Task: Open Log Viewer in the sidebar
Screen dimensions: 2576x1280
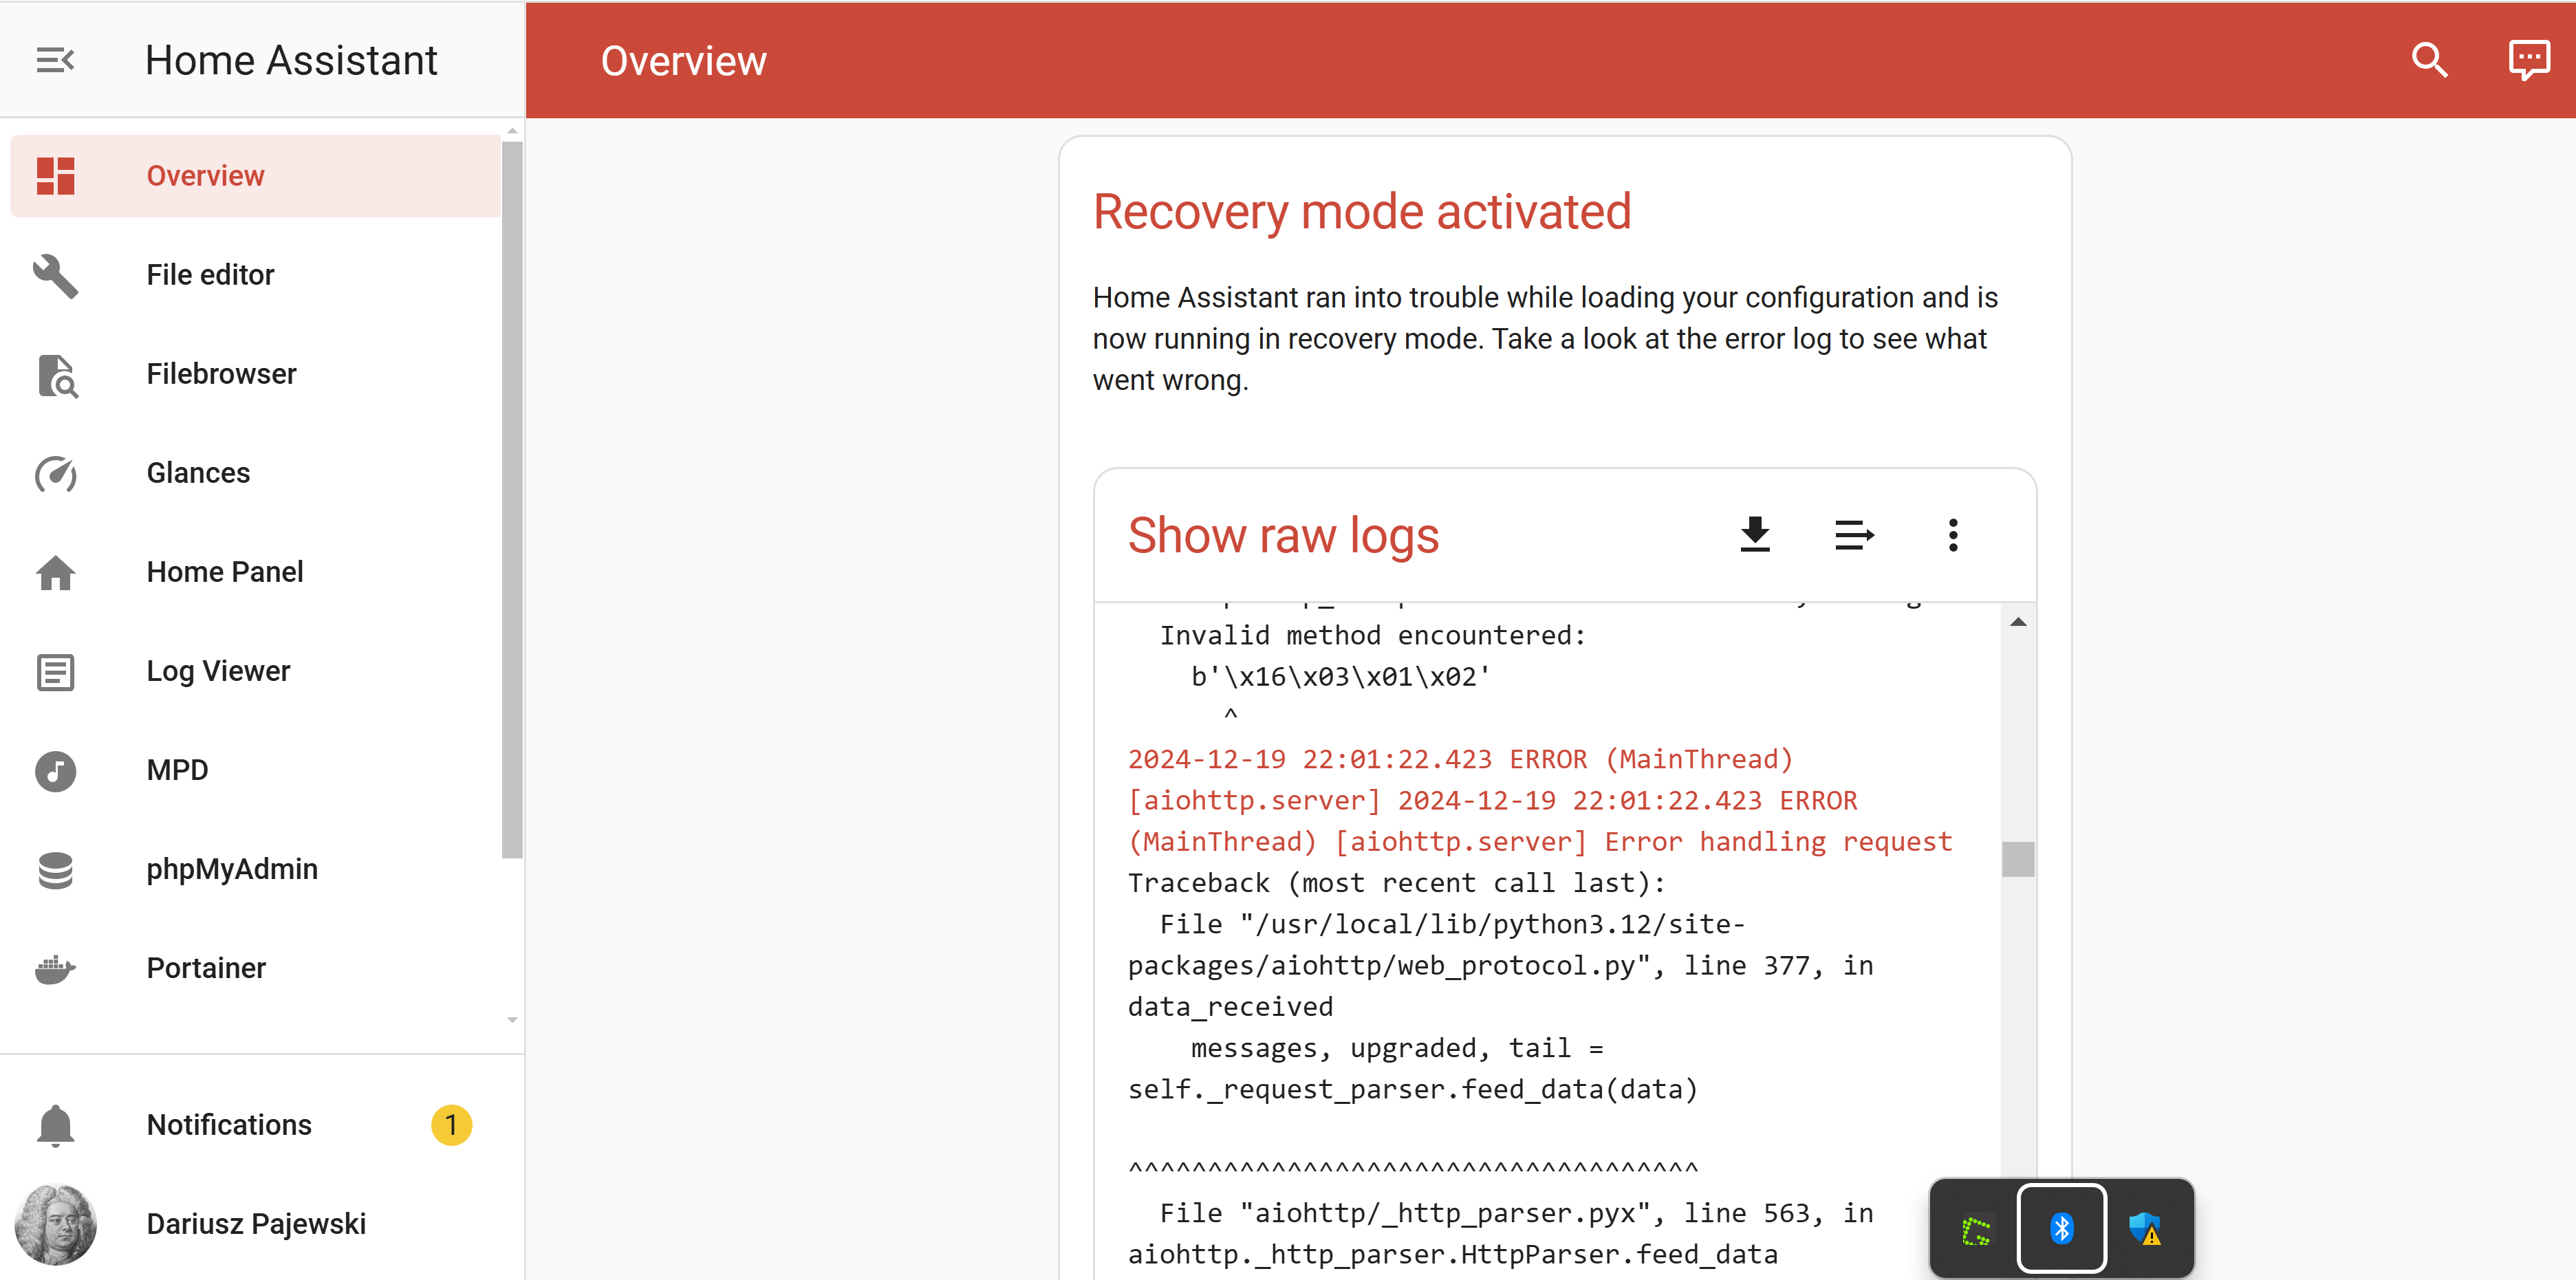Action: point(217,671)
